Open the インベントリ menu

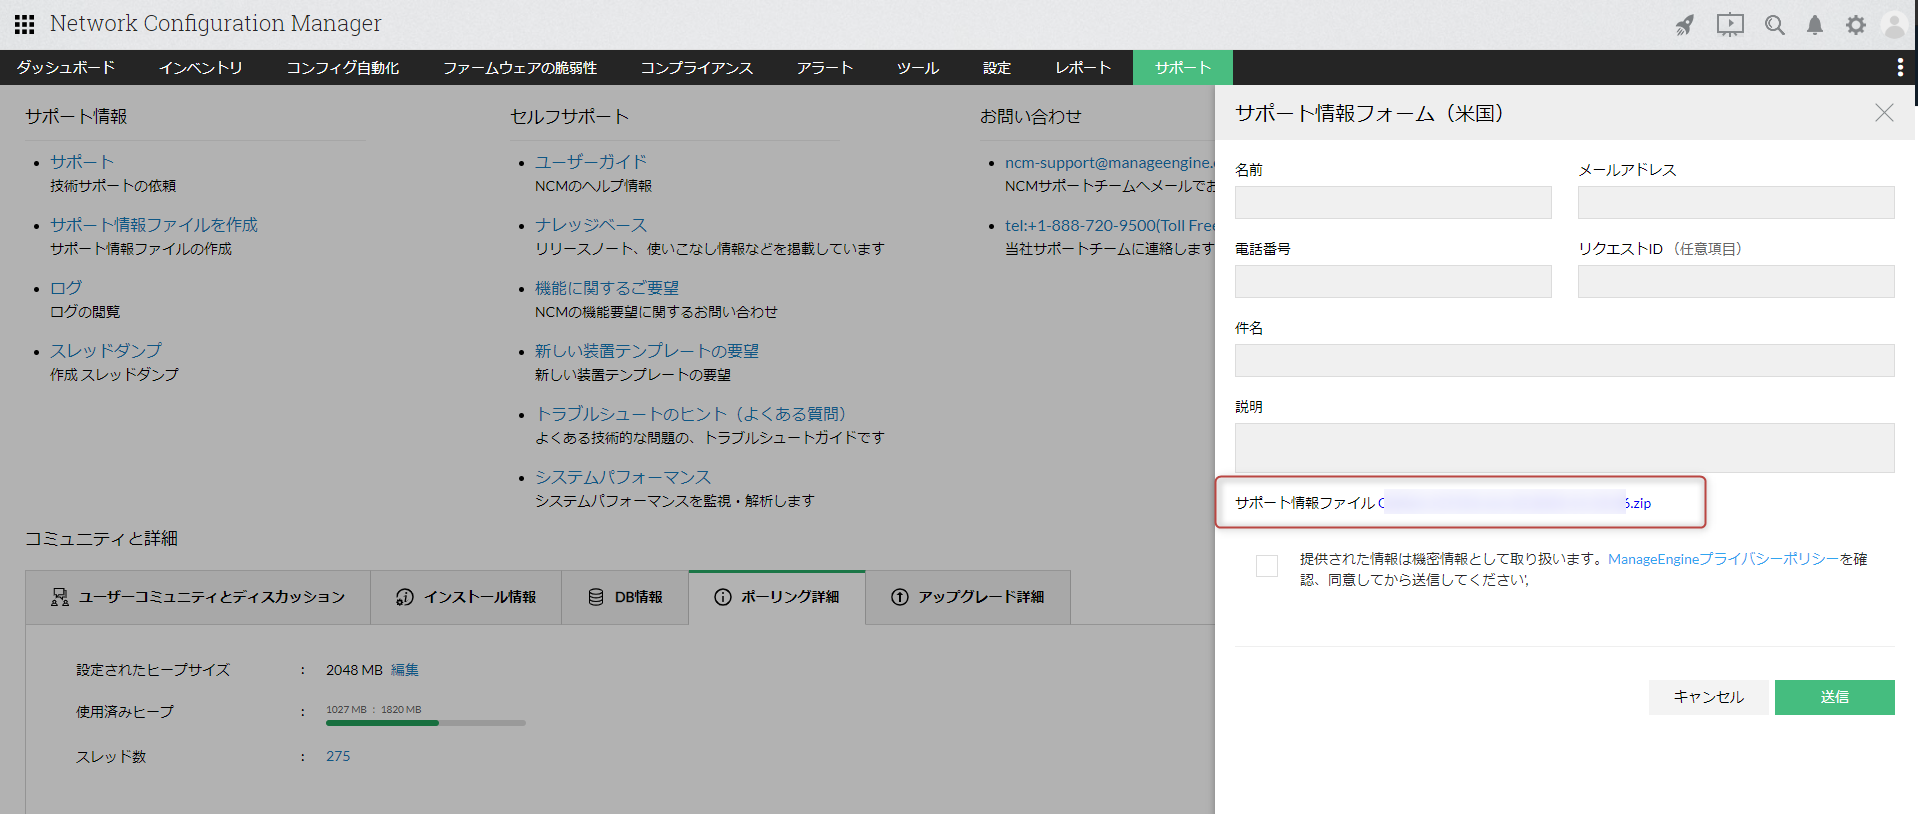coord(201,67)
